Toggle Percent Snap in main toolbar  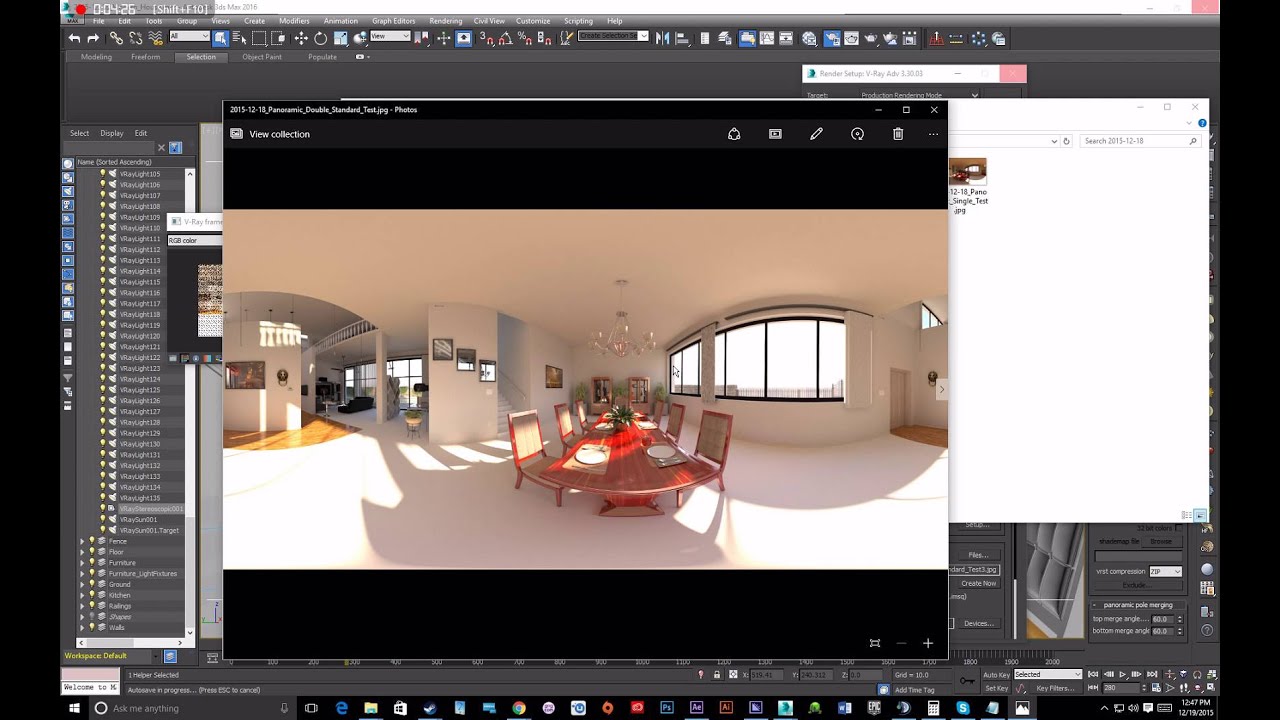pos(524,38)
